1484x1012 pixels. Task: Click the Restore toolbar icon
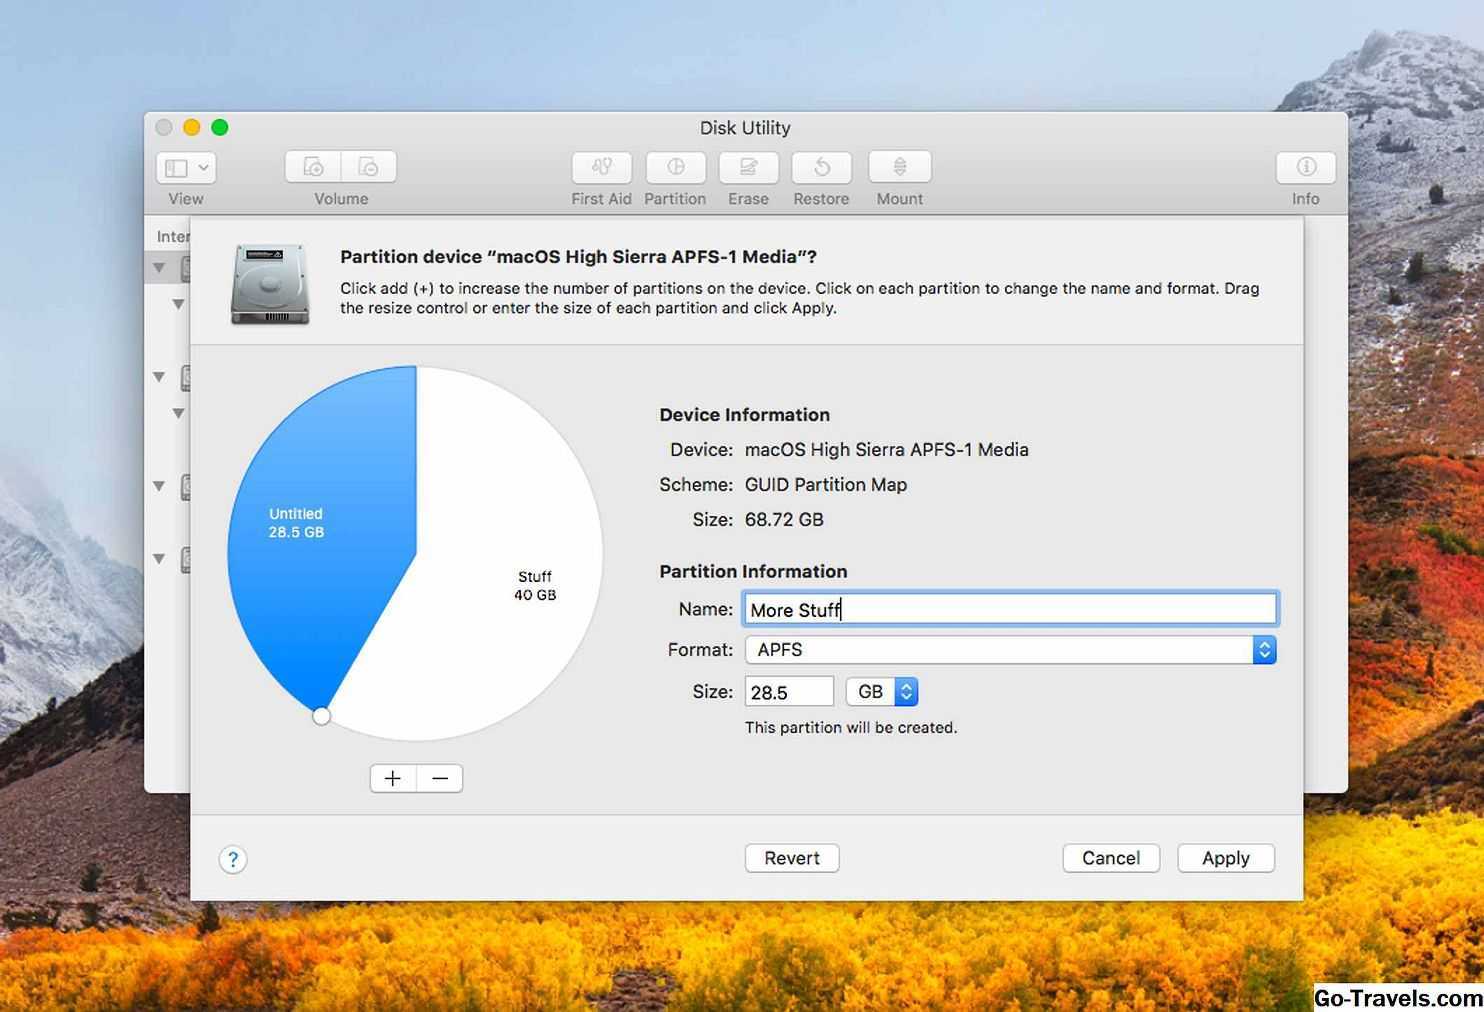822,167
